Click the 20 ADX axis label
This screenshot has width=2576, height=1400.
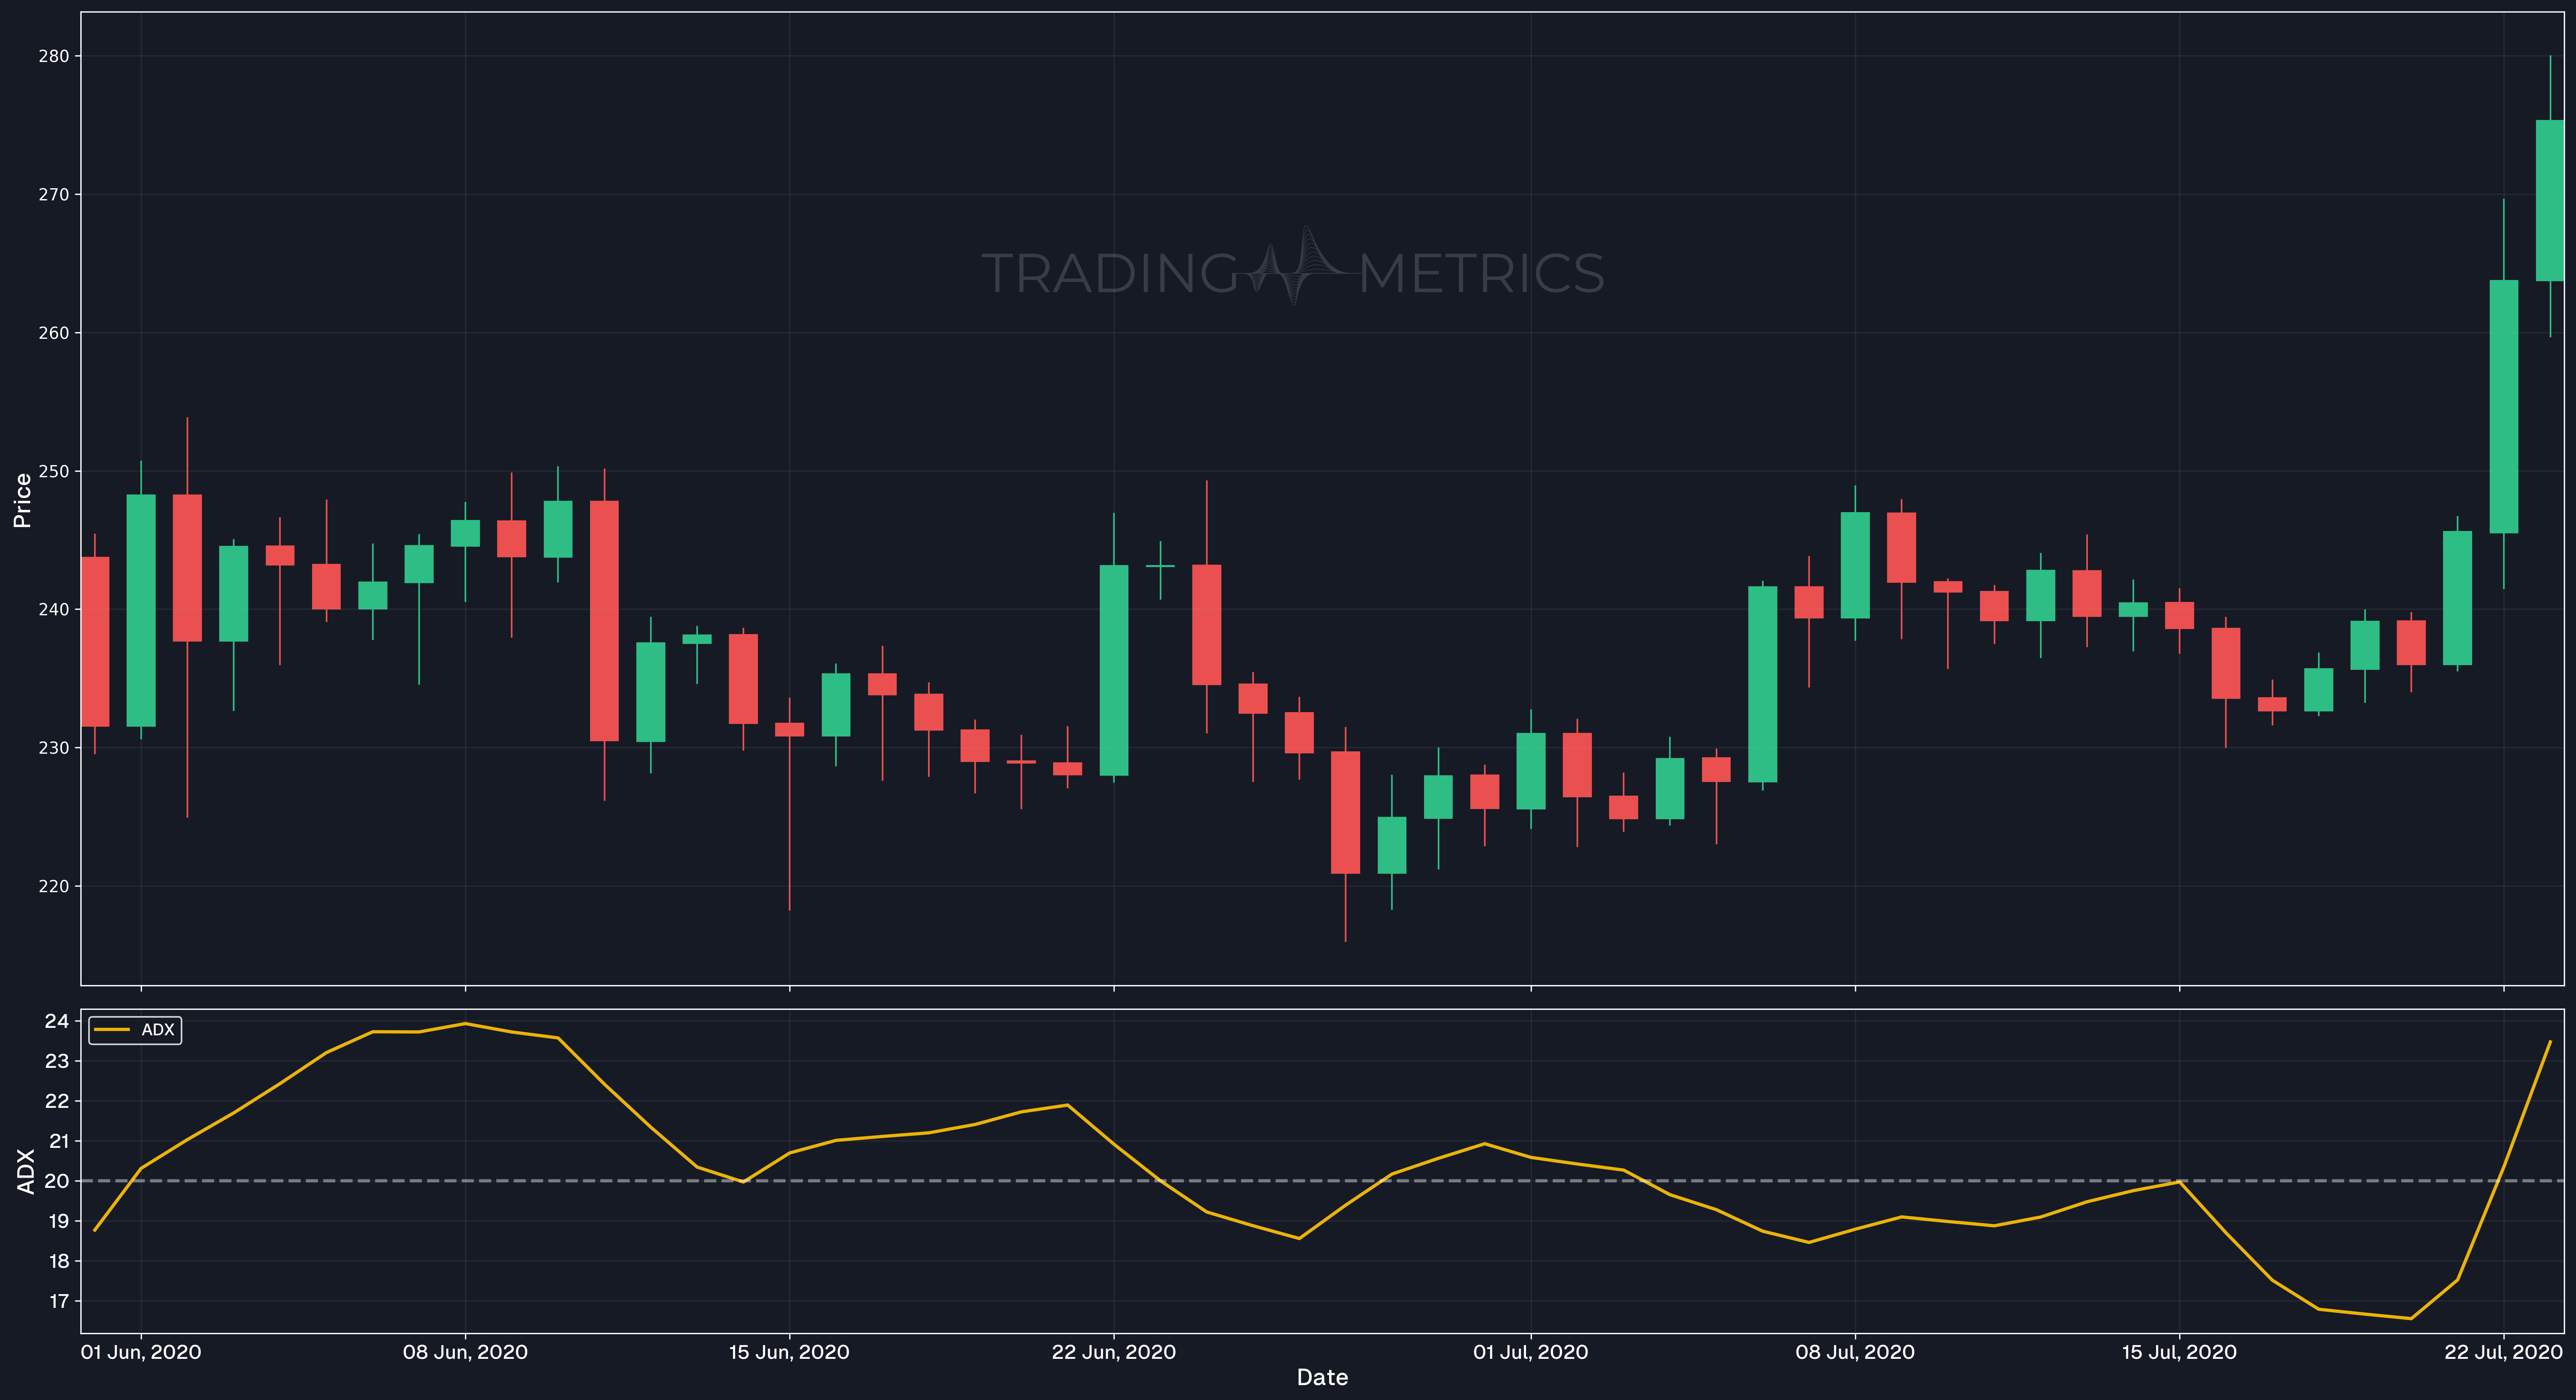tap(57, 1181)
